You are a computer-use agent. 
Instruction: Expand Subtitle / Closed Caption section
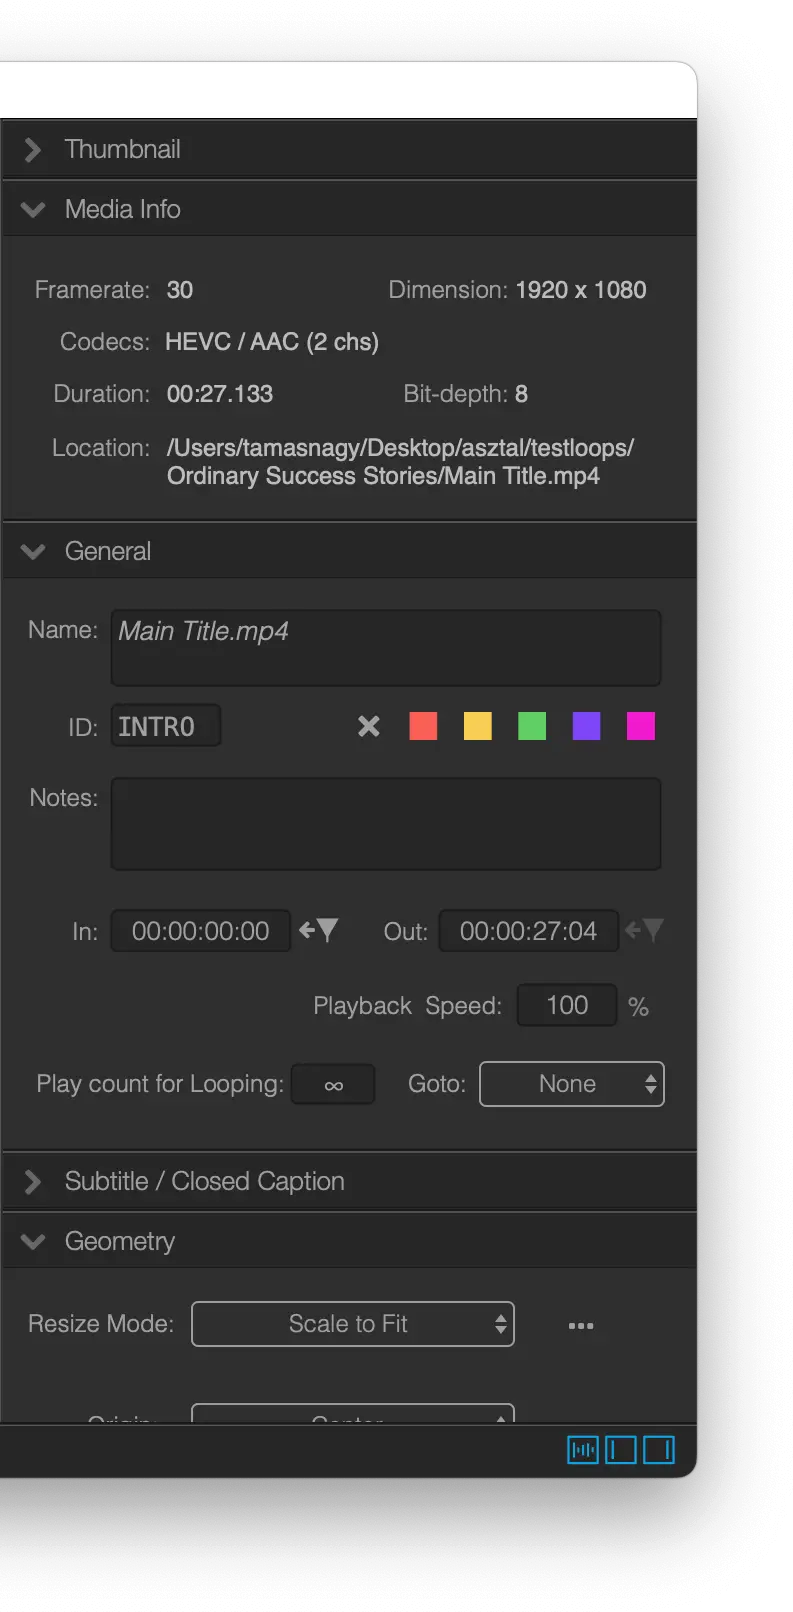click(33, 1182)
